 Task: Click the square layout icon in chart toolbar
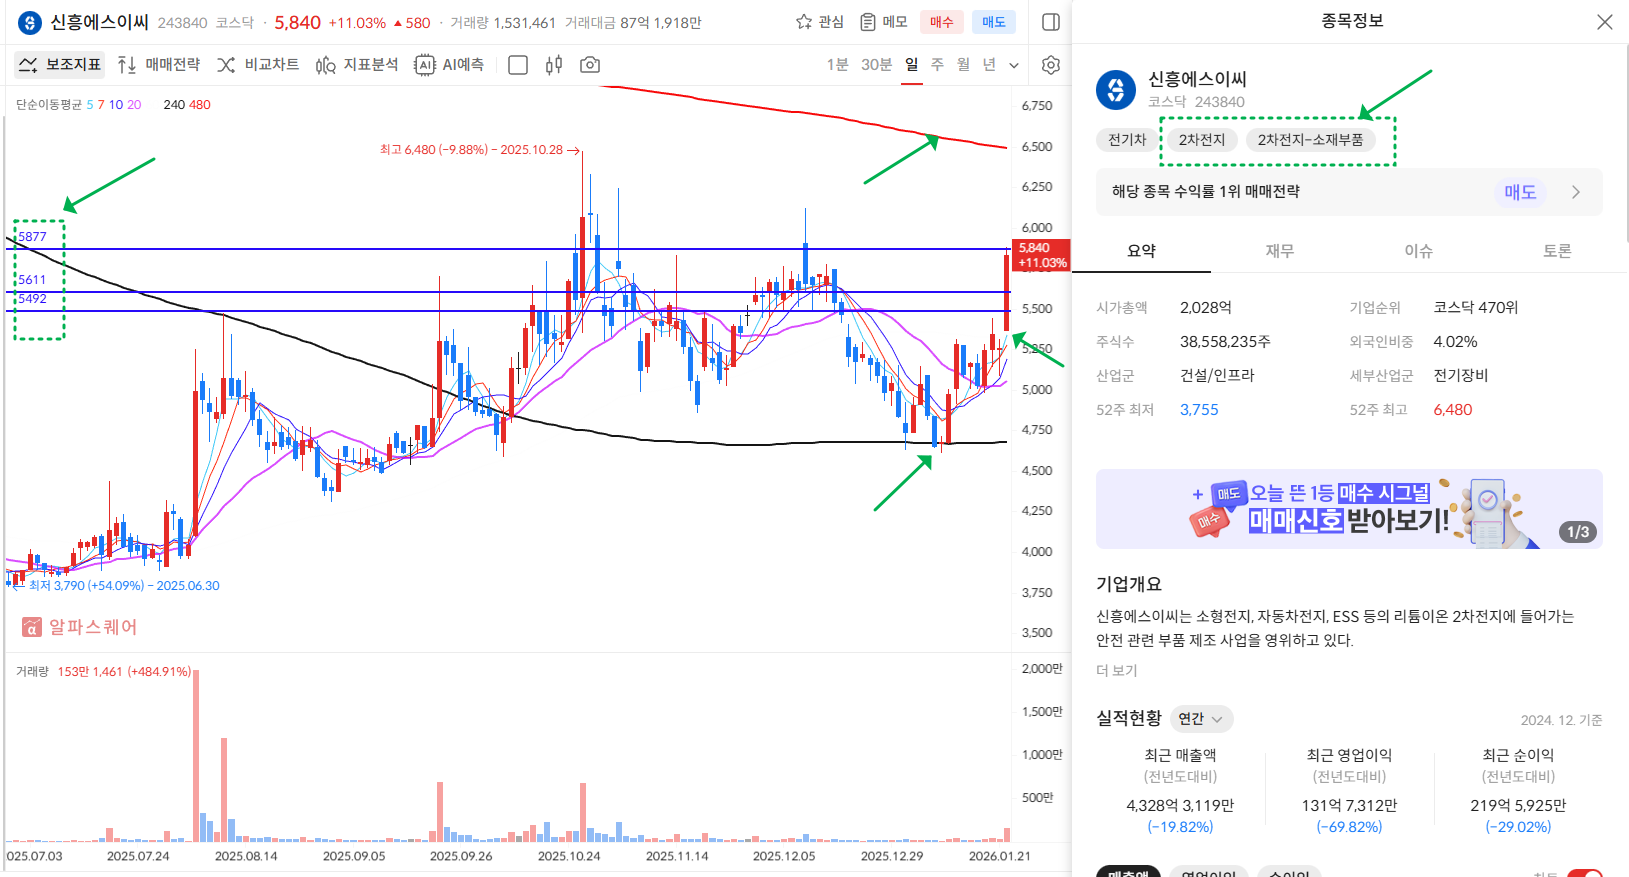(518, 65)
